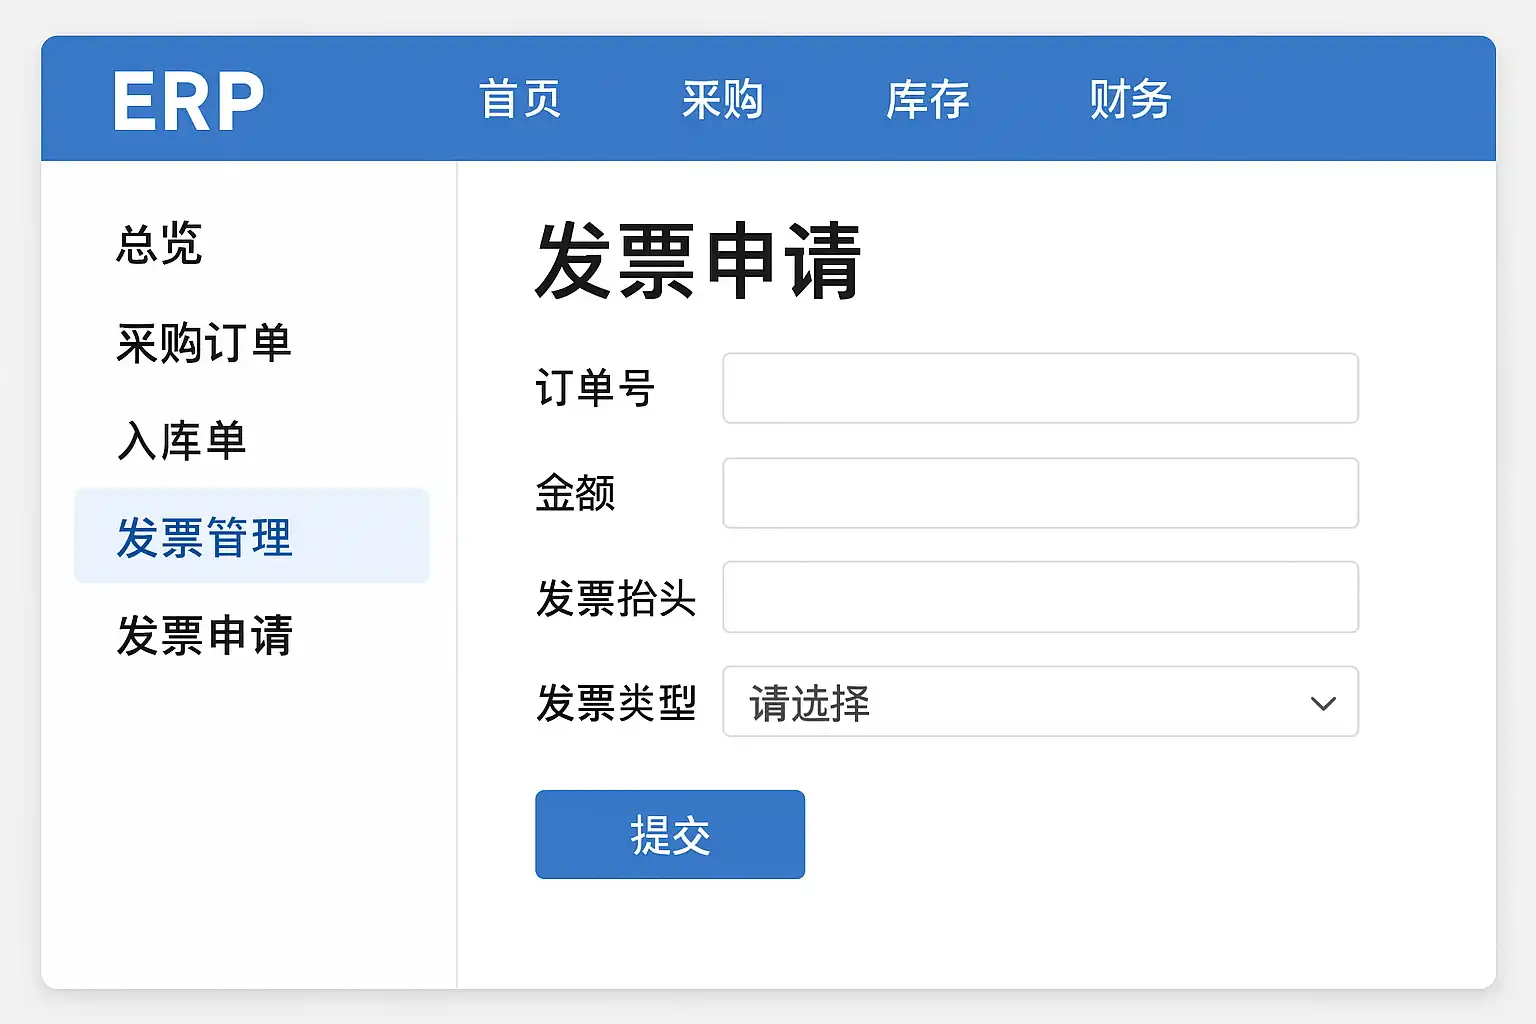This screenshot has height=1024, width=1536.
Task: Click the 订单号 form label
Action: [595, 388]
